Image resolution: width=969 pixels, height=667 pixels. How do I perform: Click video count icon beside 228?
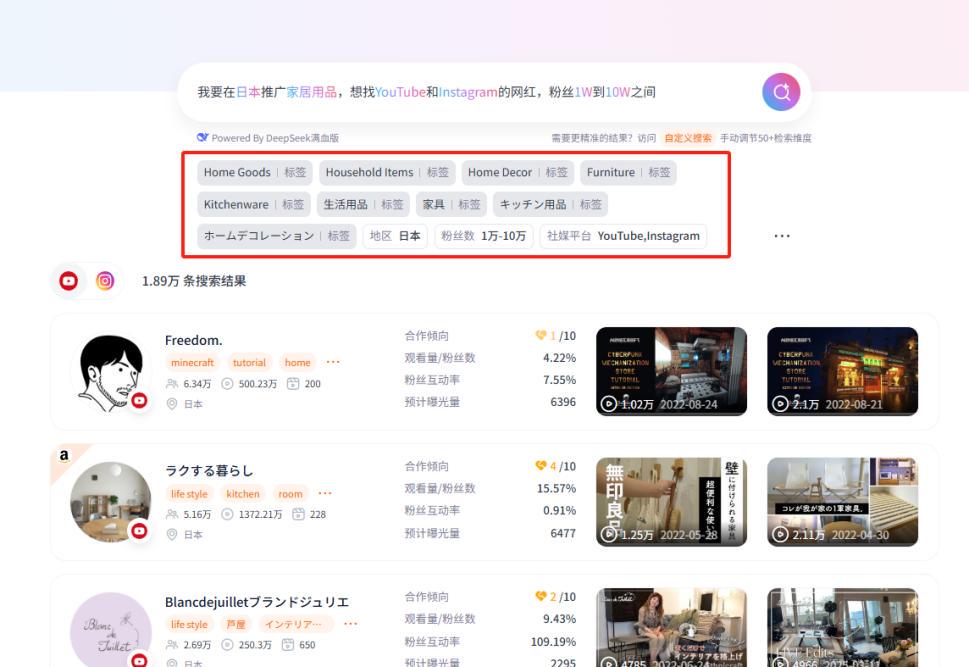coord(298,514)
